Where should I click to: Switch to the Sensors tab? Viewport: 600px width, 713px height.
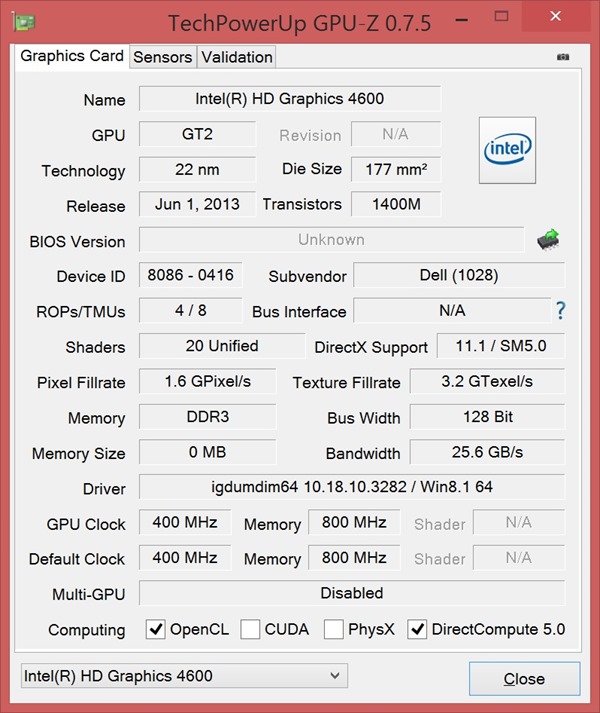tap(162, 57)
